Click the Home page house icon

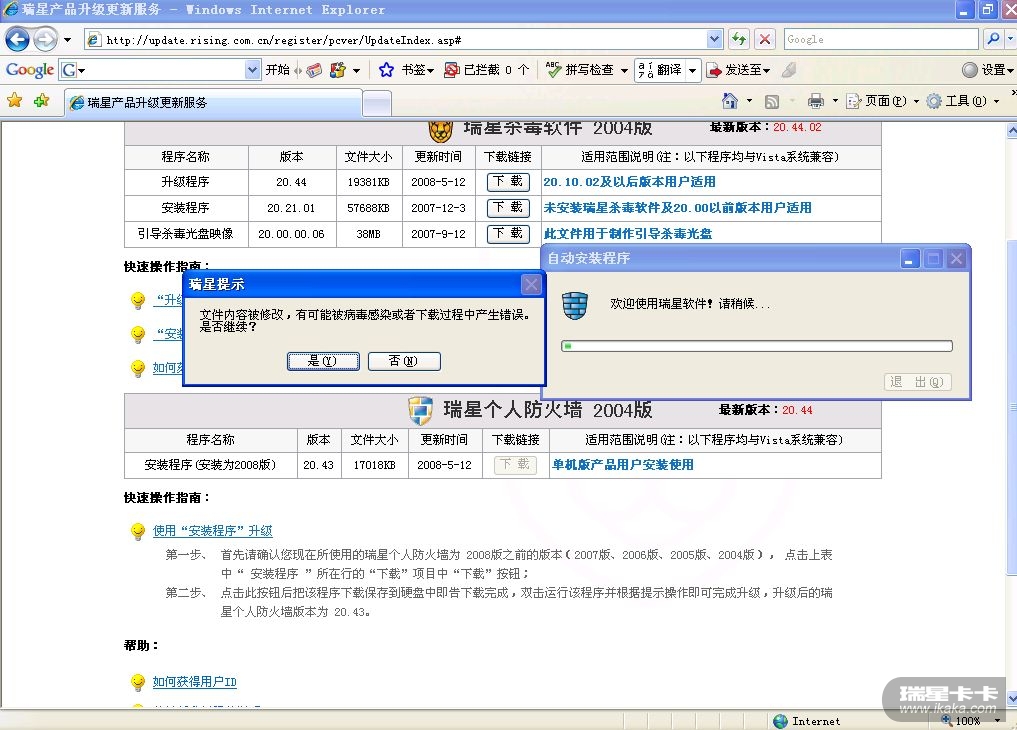730,100
